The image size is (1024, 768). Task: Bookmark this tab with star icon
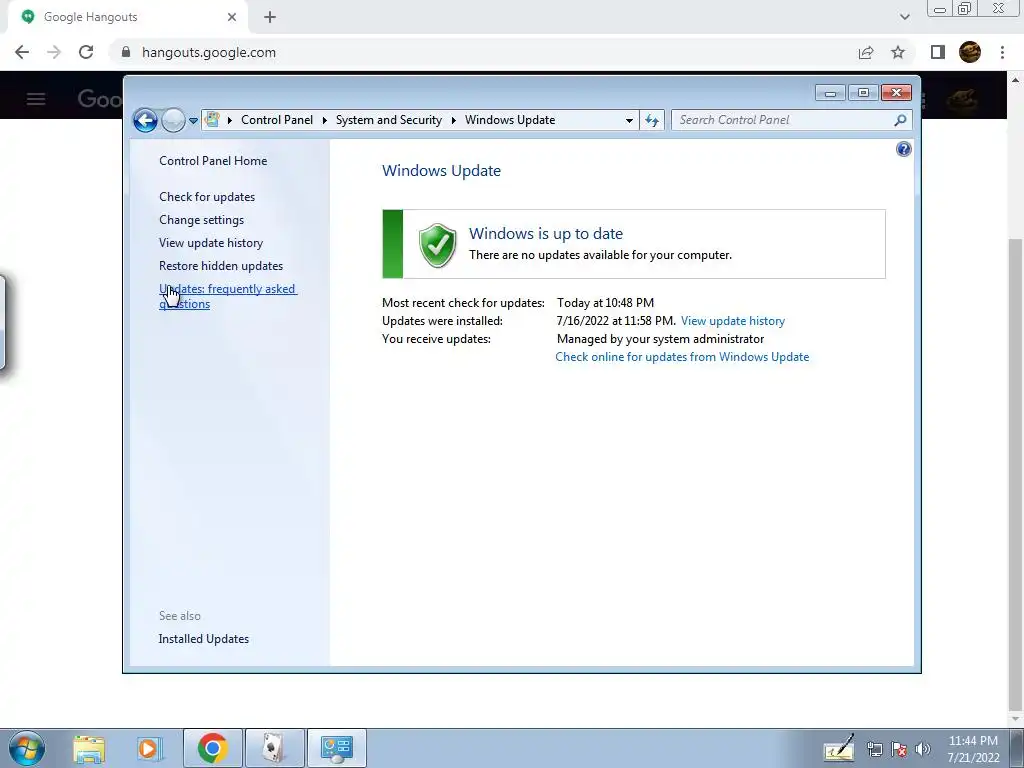[x=898, y=52]
